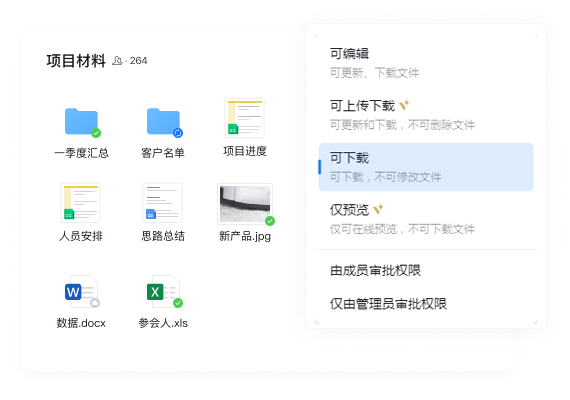
Task: Click the 一季度汇总 file name label
Action: [x=81, y=153]
